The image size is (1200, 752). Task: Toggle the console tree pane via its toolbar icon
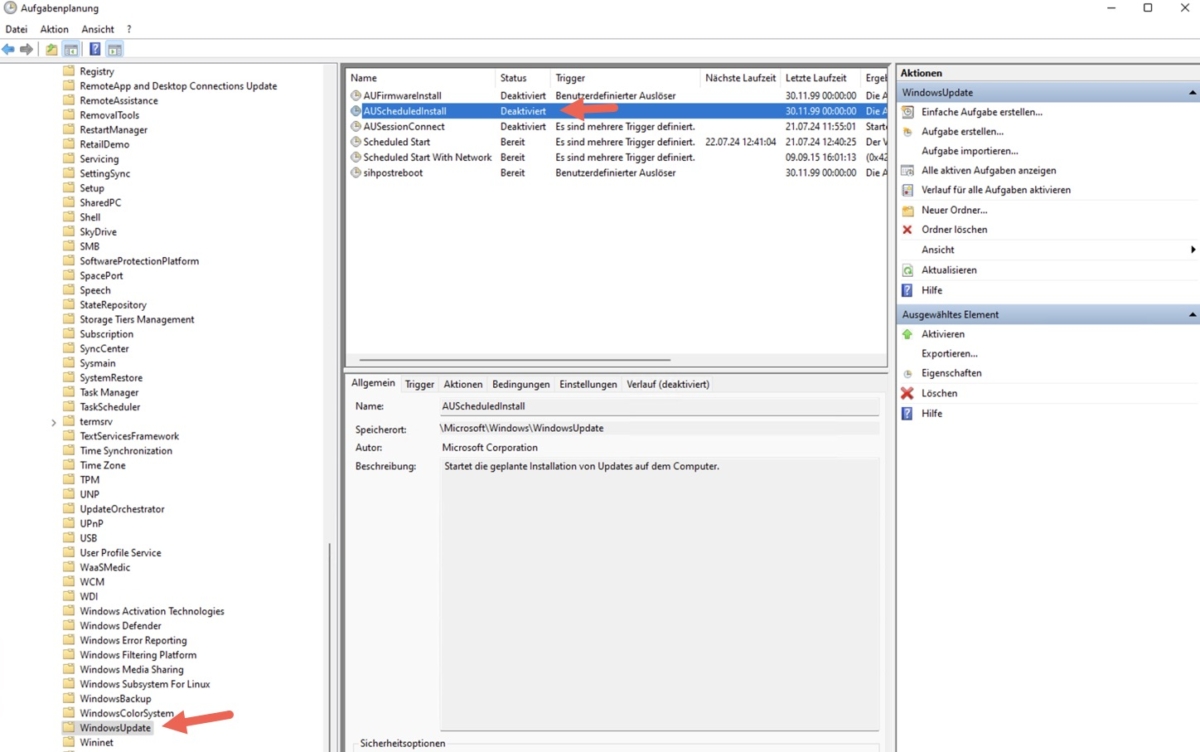pos(70,48)
